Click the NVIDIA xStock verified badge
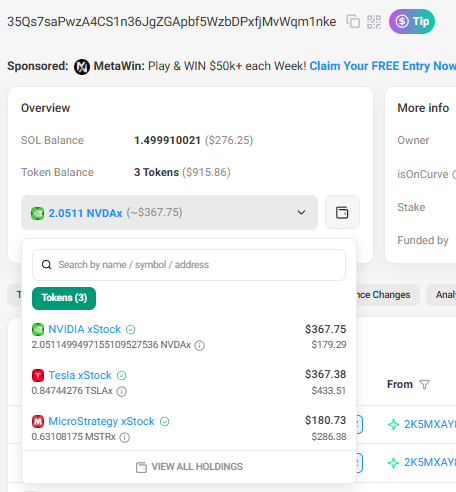Viewport: 456px width, 492px height. click(131, 330)
